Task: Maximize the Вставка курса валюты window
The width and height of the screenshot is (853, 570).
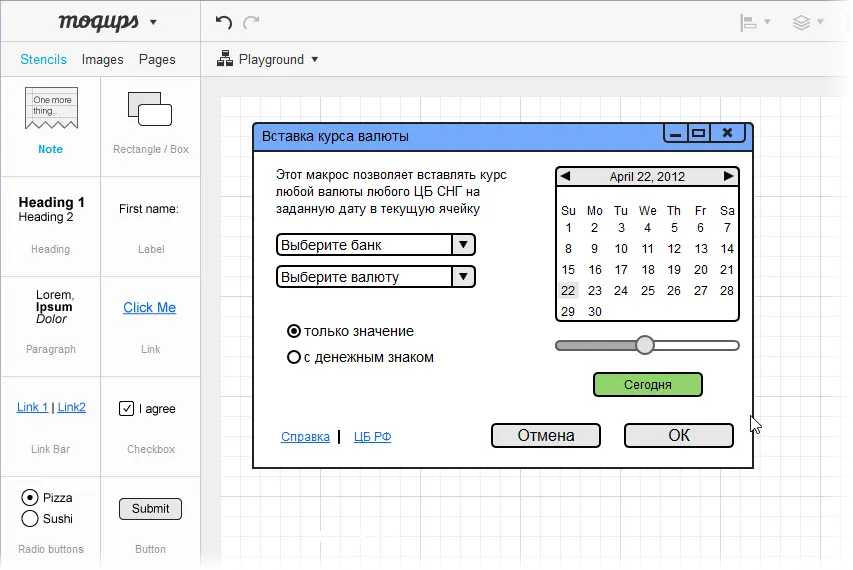Action: pyautogui.click(x=699, y=133)
